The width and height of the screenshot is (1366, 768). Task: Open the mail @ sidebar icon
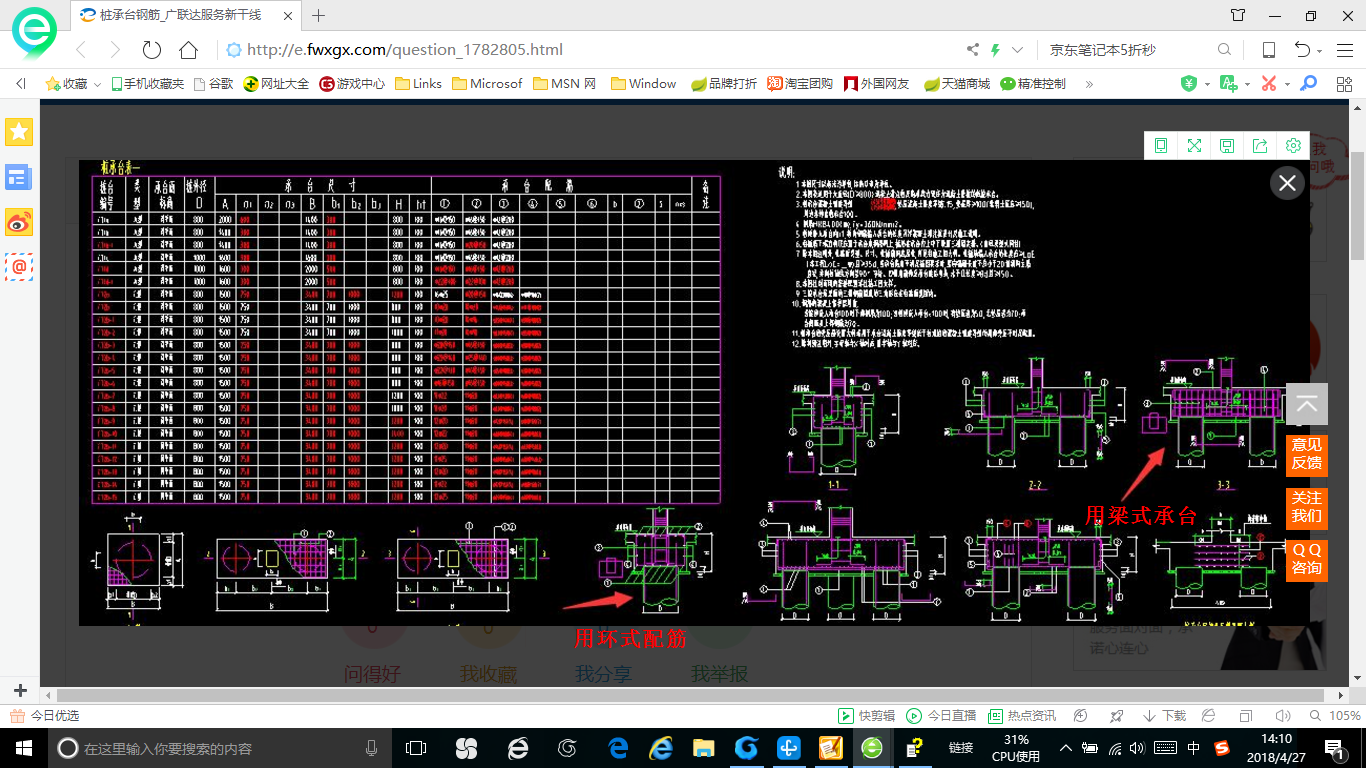[20, 267]
